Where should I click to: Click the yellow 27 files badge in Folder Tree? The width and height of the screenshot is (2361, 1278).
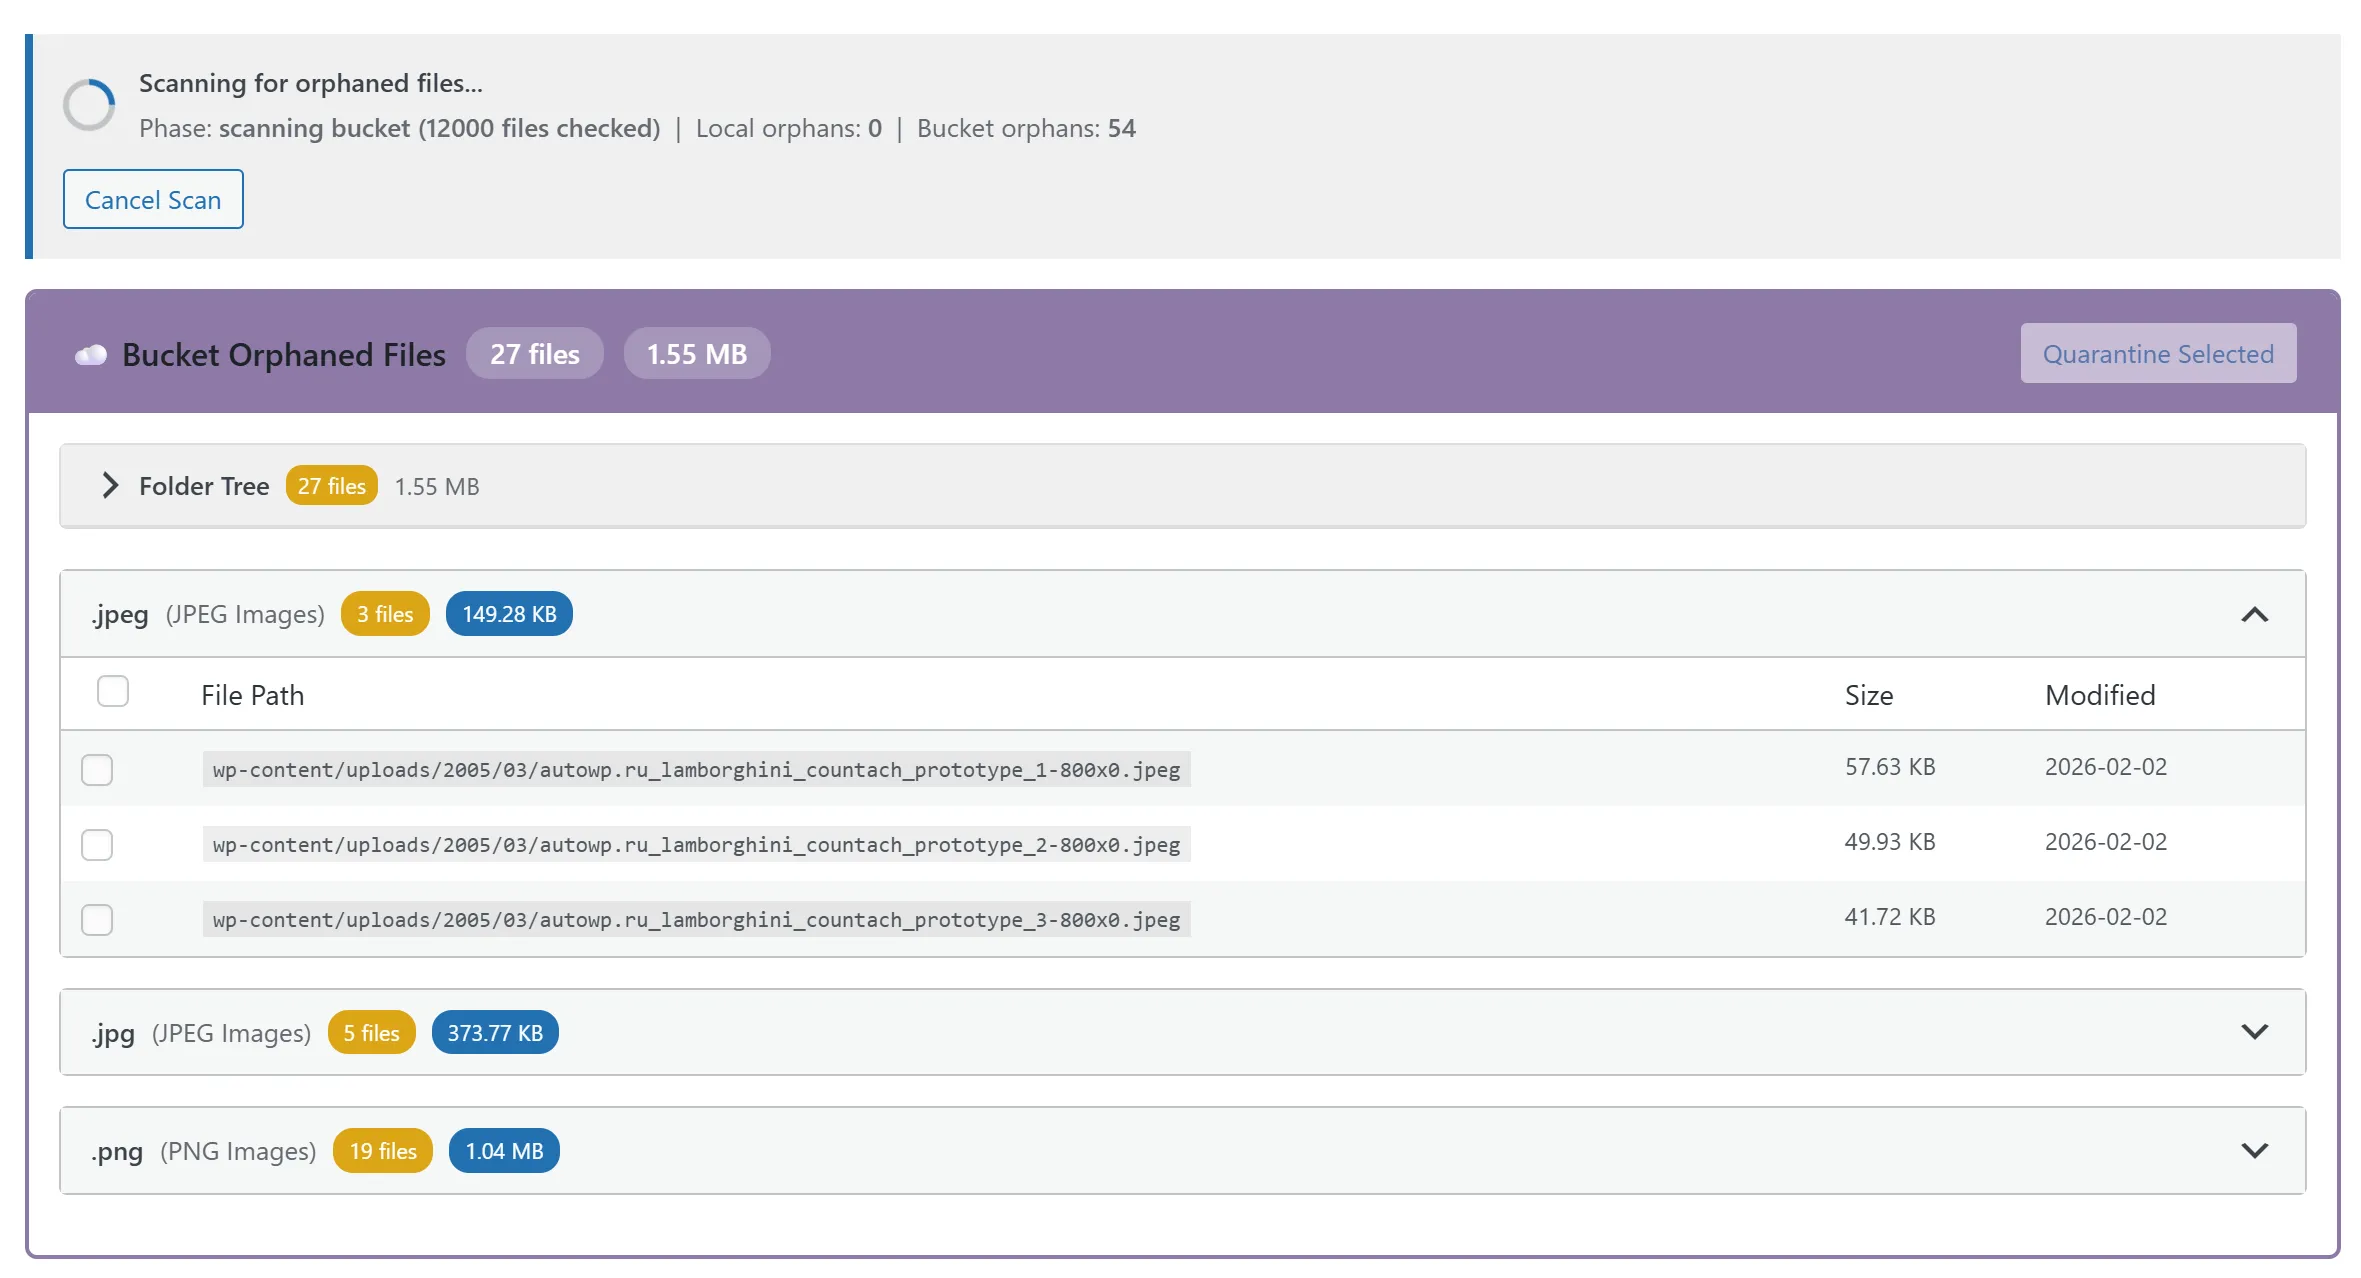[x=332, y=486]
